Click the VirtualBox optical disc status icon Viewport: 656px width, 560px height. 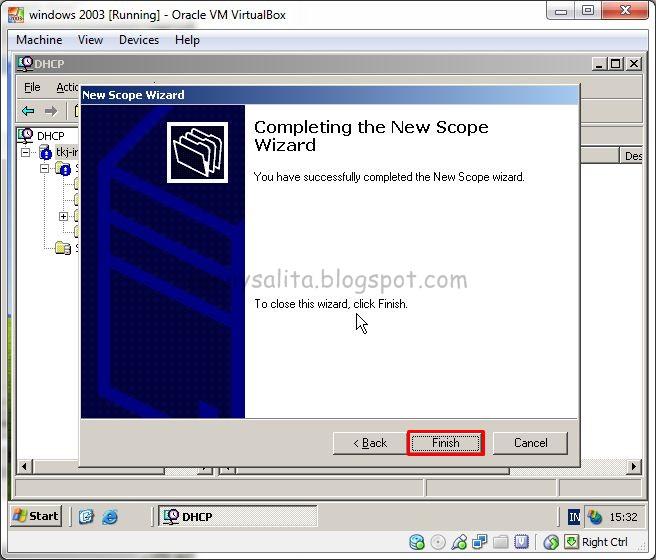pyautogui.click(x=438, y=542)
